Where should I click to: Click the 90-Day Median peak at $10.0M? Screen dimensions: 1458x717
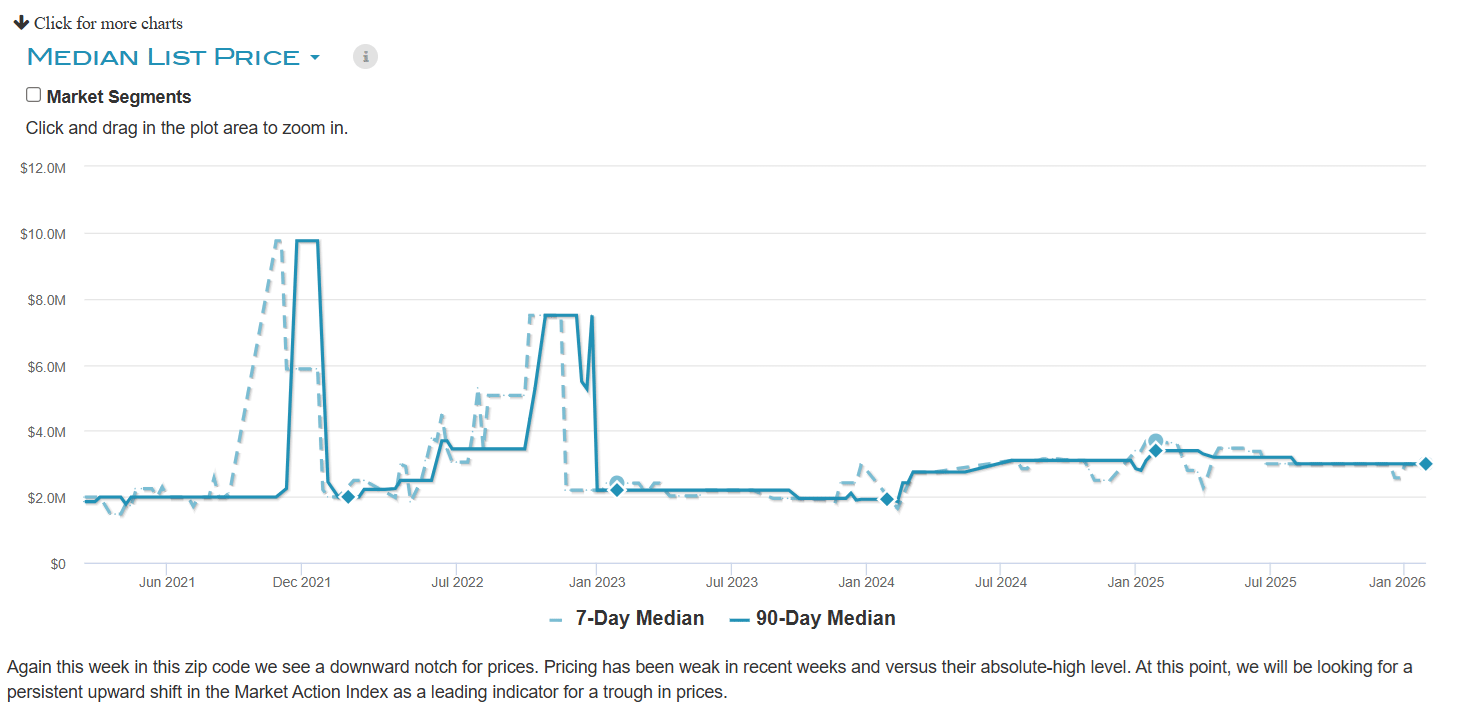pyautogui.click(x=308, y=241)
